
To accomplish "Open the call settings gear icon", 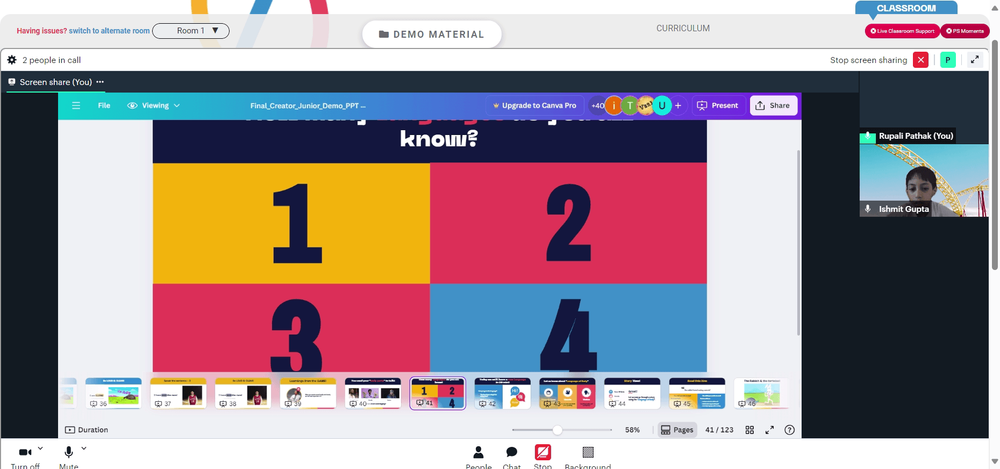I will pyautogui.click(x=11, y=60).
